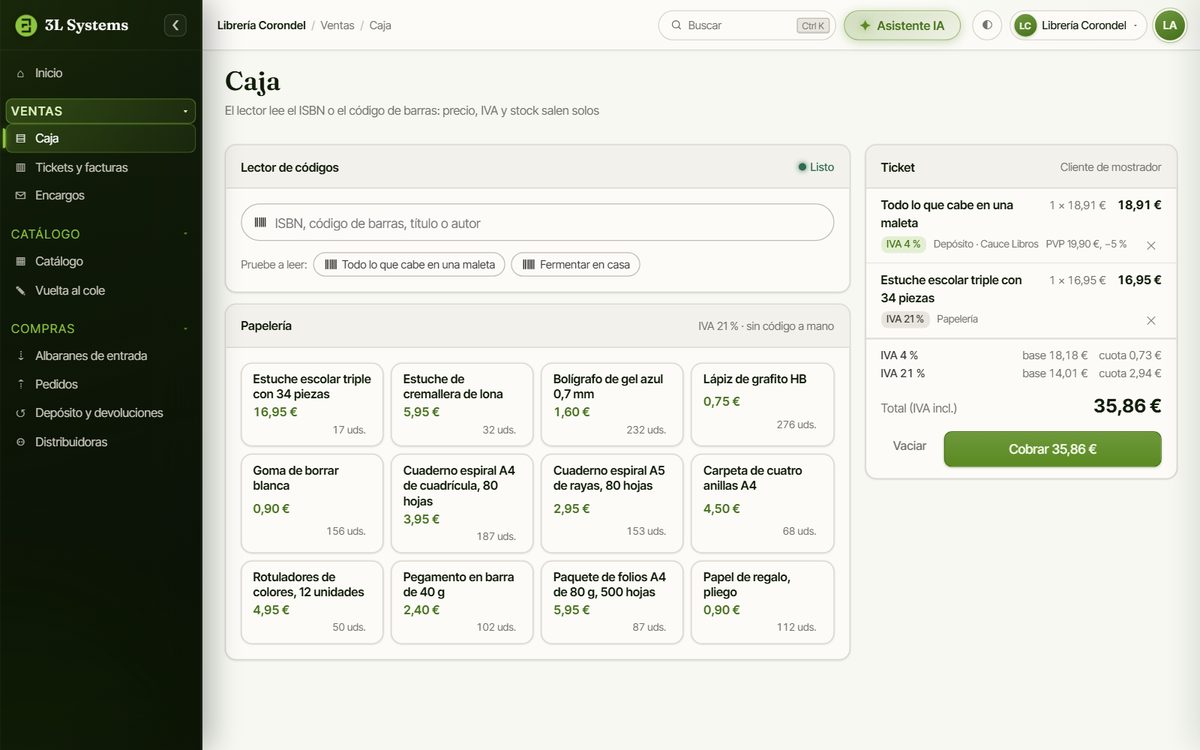Screen dimensions: 1200x750
Task: Click the 3L Systems logo icon
Action: click(26, 25)
